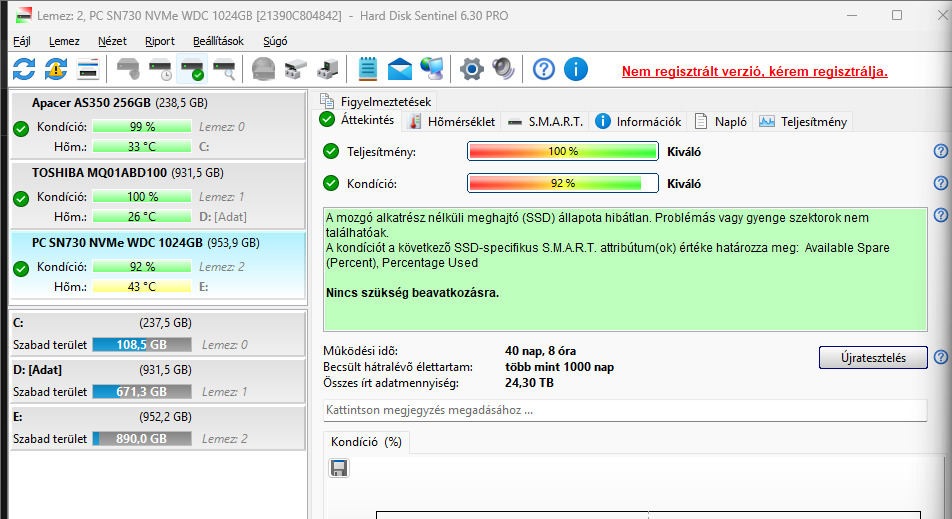Click the 108,5 GB free space bar

pyautogui.click(x=142, y=345)
